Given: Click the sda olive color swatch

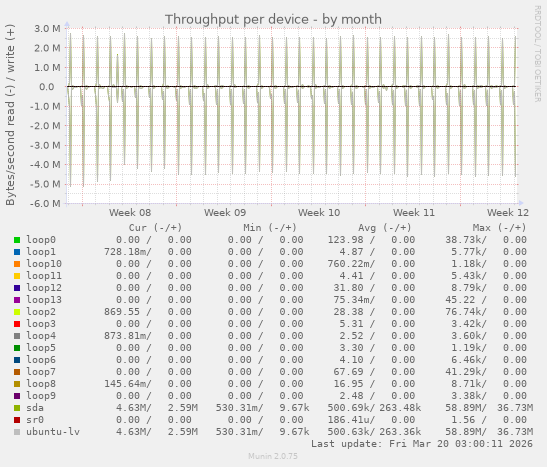Looking at the screenshot, I should click(17, 408).
